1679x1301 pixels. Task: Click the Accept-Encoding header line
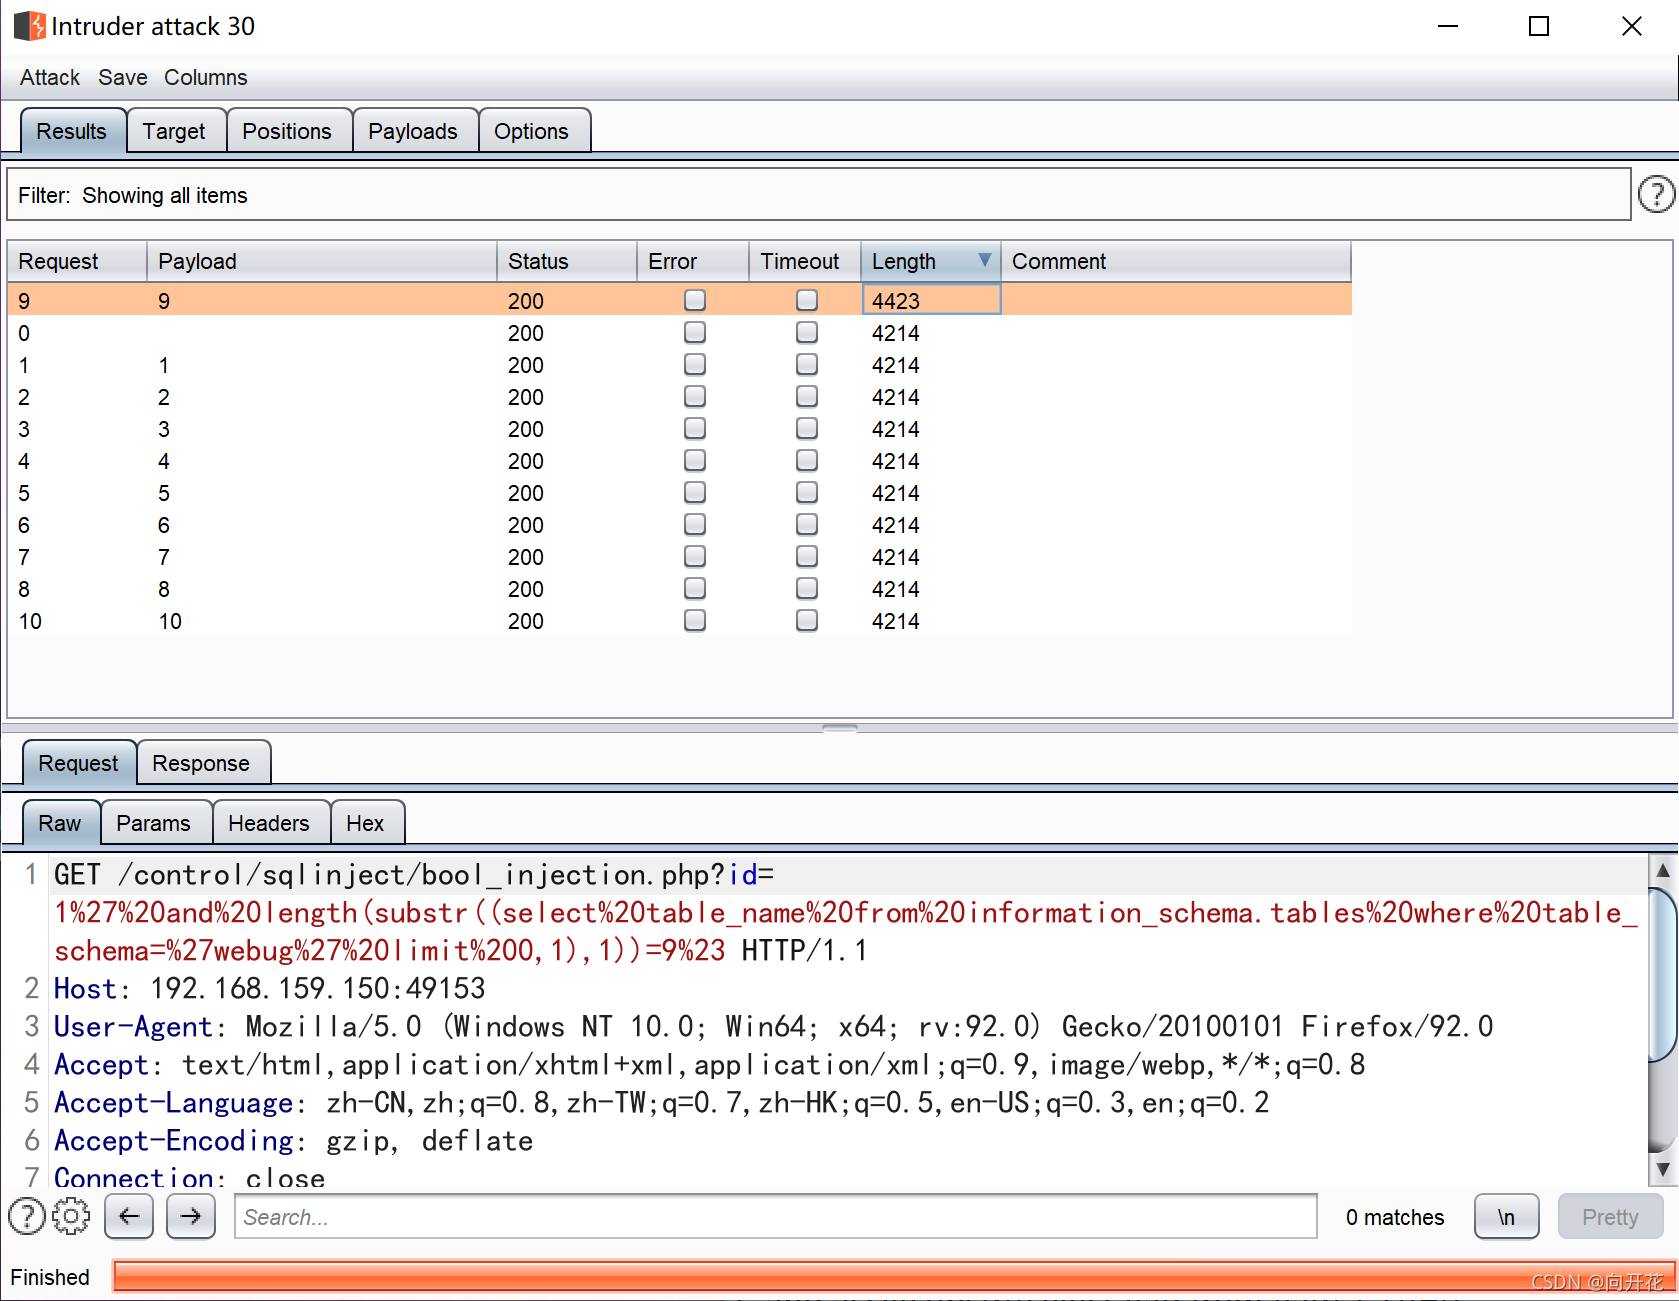[294, 1140]
